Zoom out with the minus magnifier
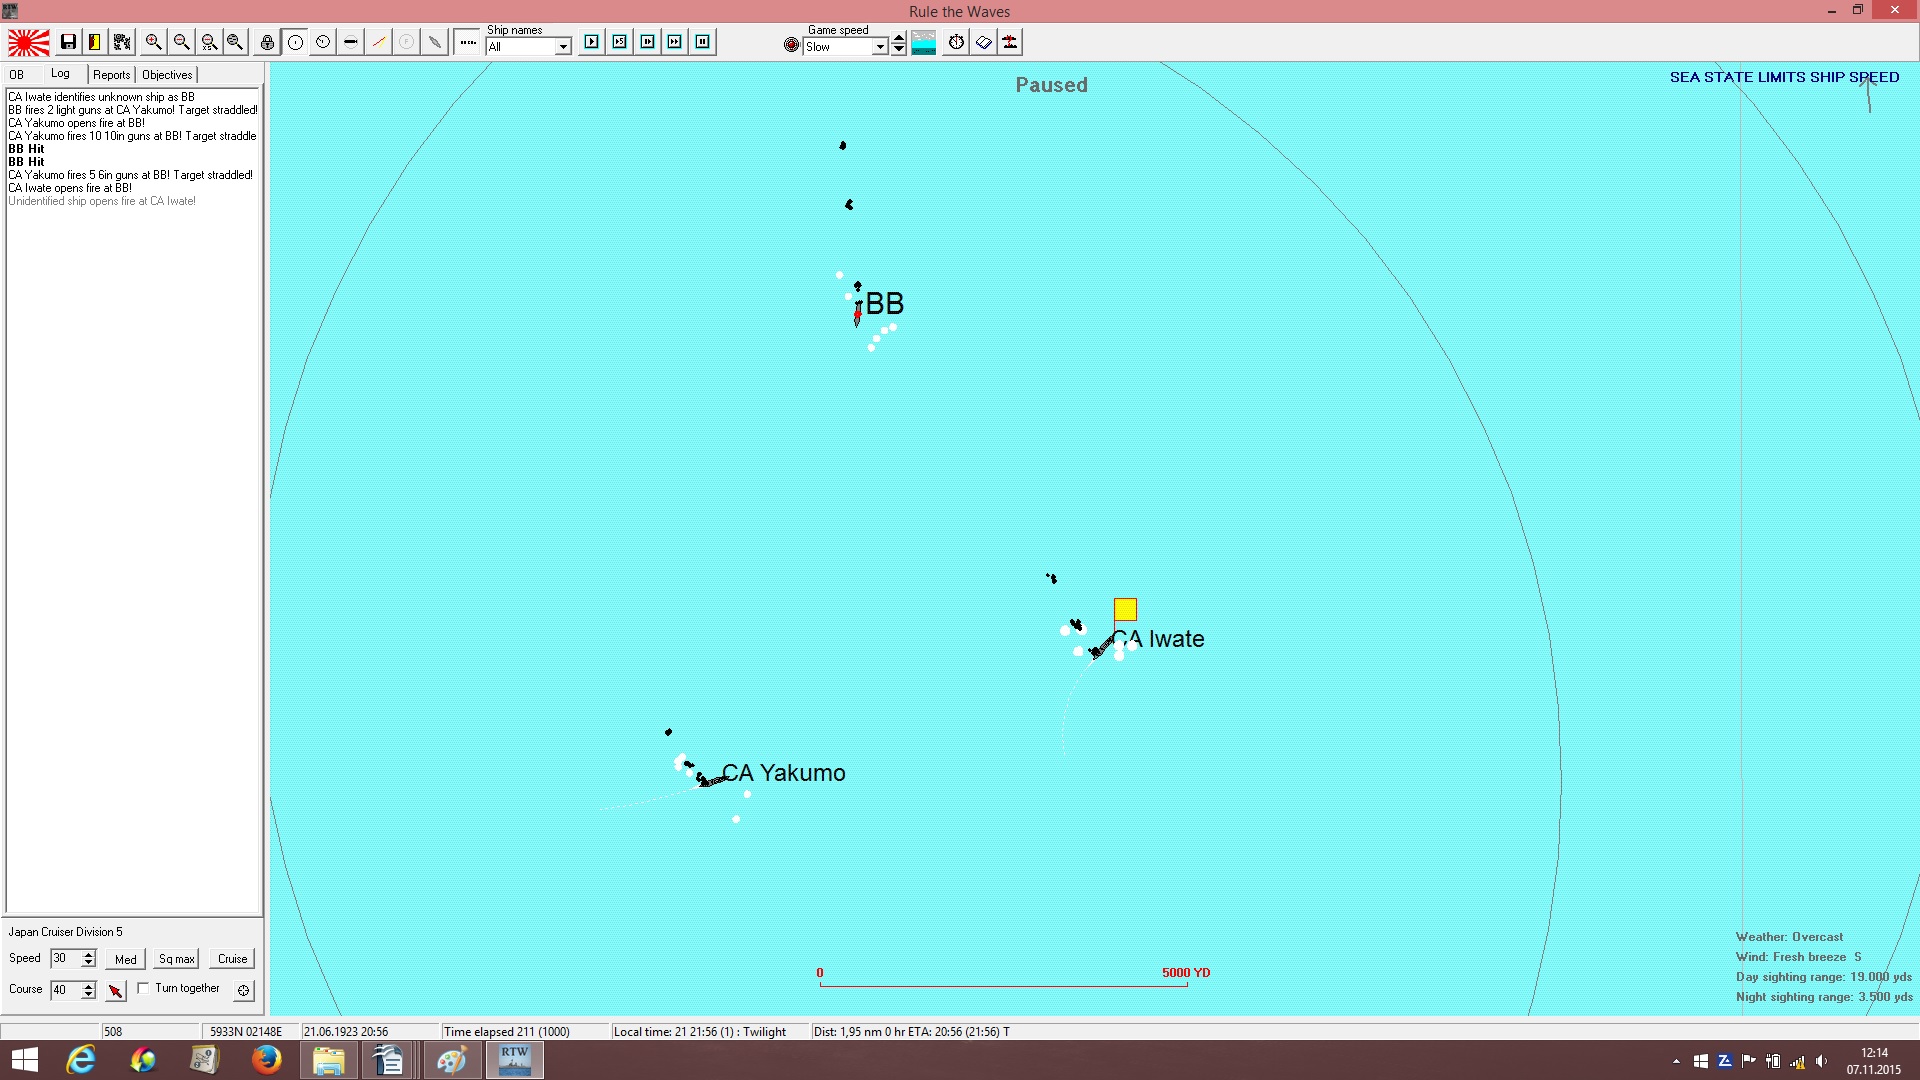Screen dimensions: 1920x1080 [x=181, y=42]
